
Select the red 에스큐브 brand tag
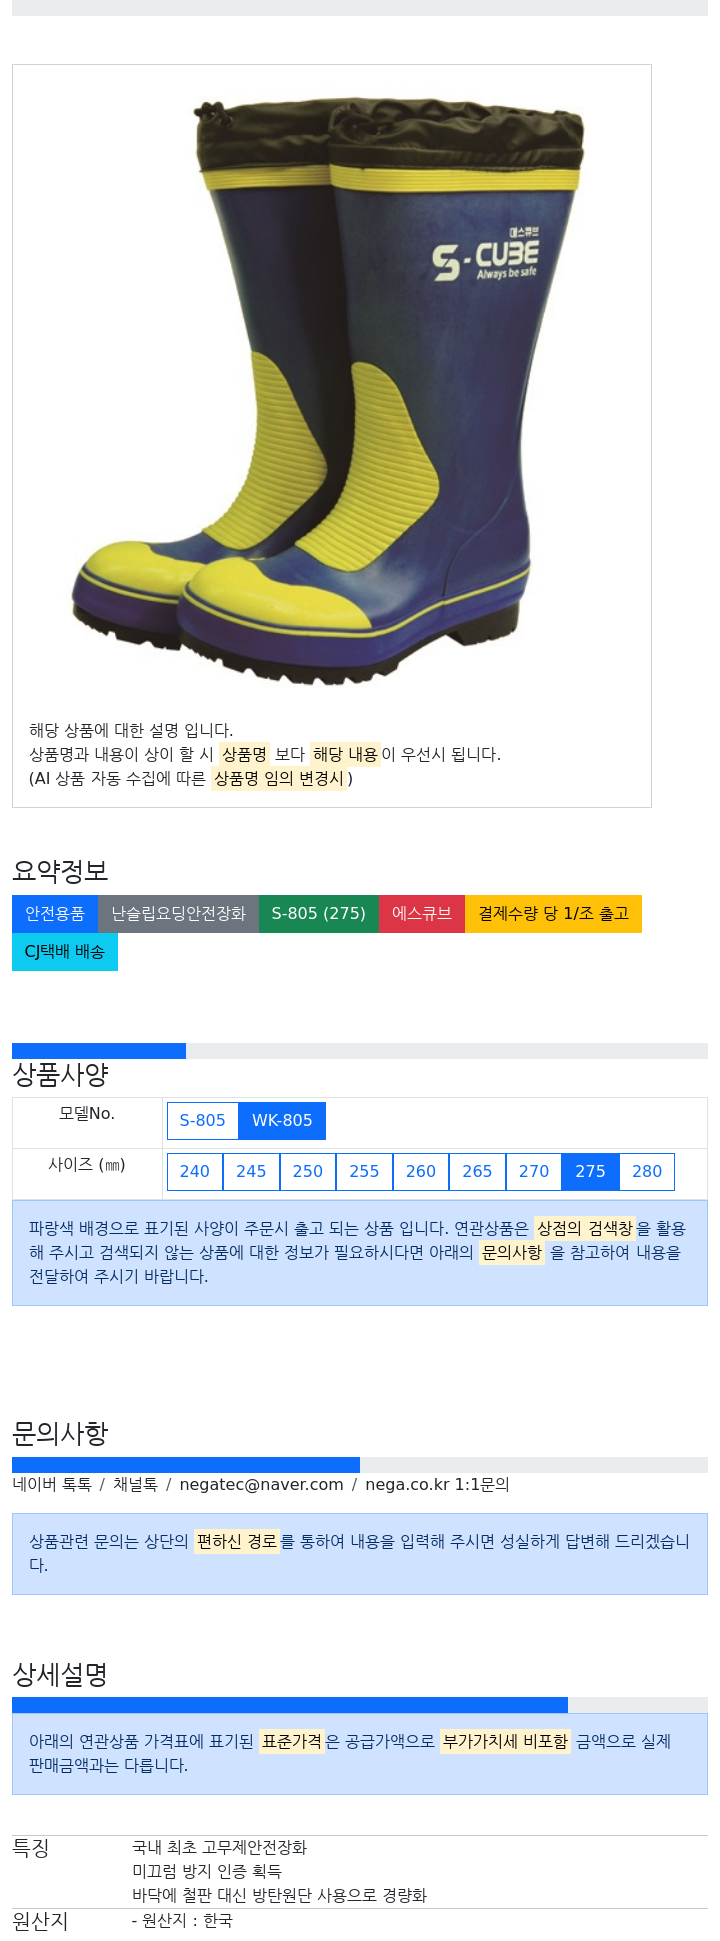422,914
